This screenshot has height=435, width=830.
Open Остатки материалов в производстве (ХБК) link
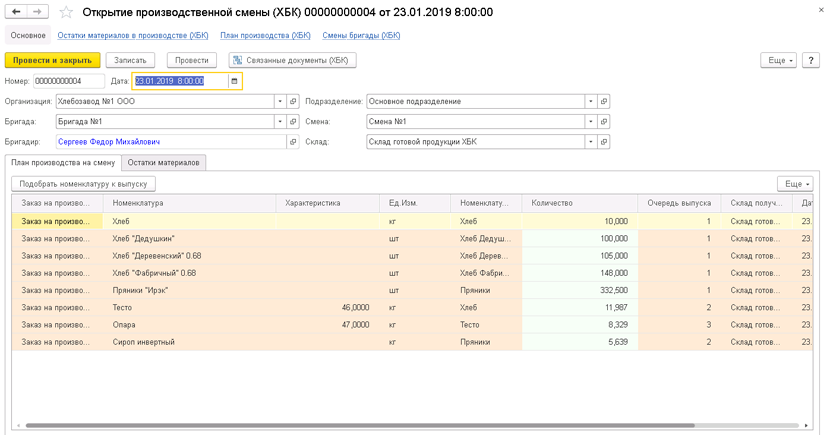(133, 35)
